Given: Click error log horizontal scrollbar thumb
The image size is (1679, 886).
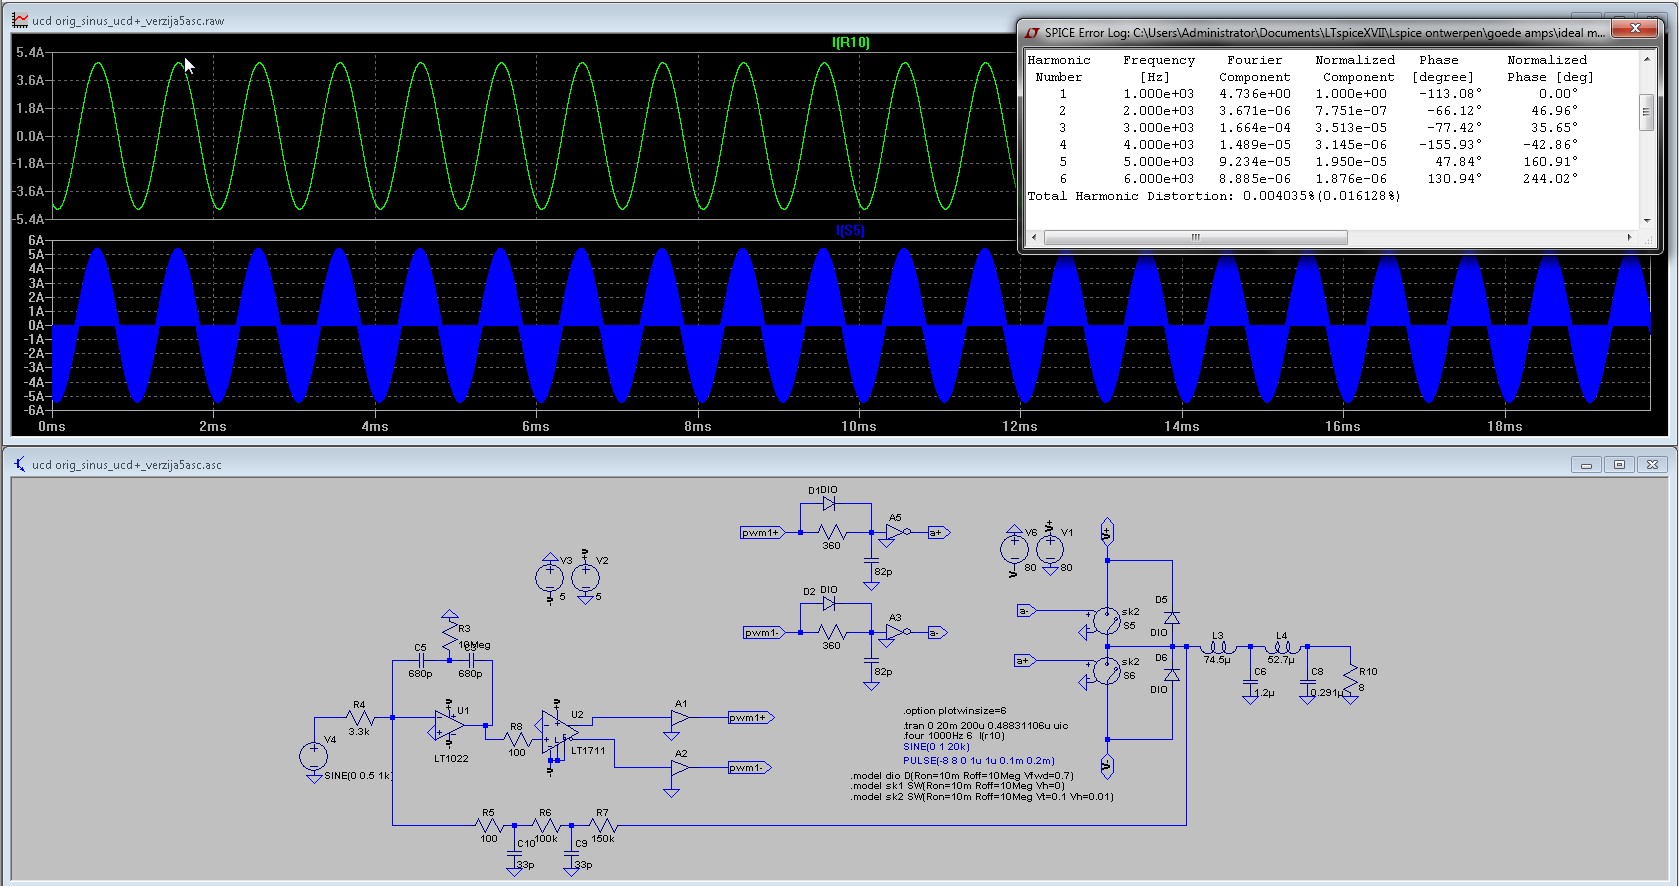Looking at the screenshot, I should pyautogui.click(x=1195, y=237).
